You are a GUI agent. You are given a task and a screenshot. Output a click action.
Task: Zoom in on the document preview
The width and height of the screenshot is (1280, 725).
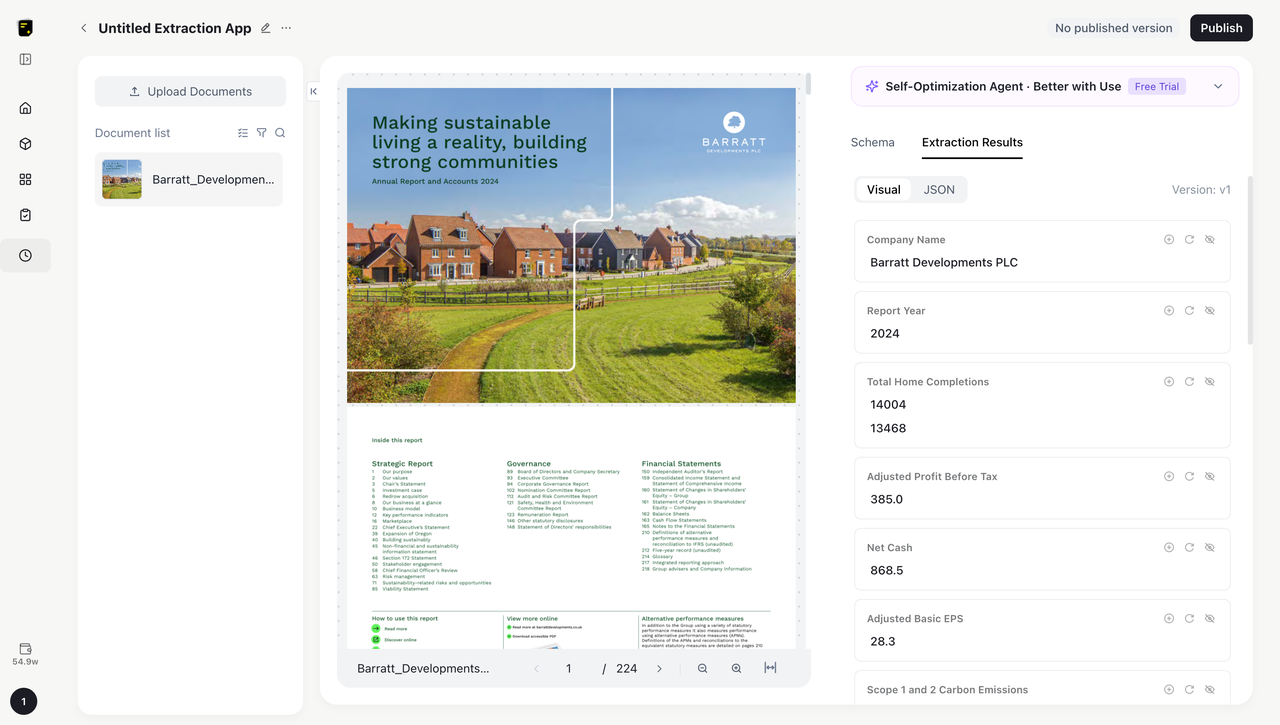tap(737, 668)
